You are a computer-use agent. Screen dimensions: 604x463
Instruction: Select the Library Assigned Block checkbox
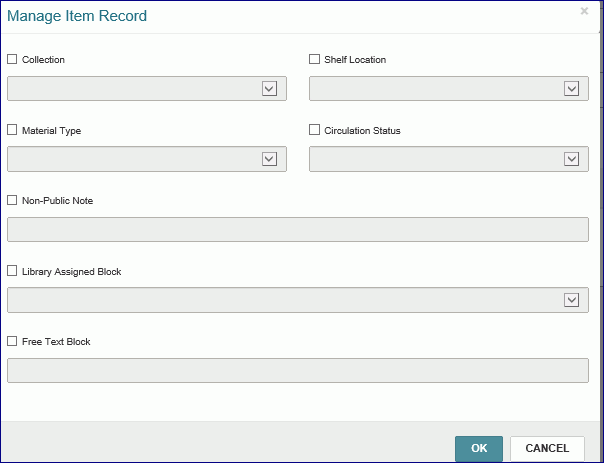click(12, 271)
